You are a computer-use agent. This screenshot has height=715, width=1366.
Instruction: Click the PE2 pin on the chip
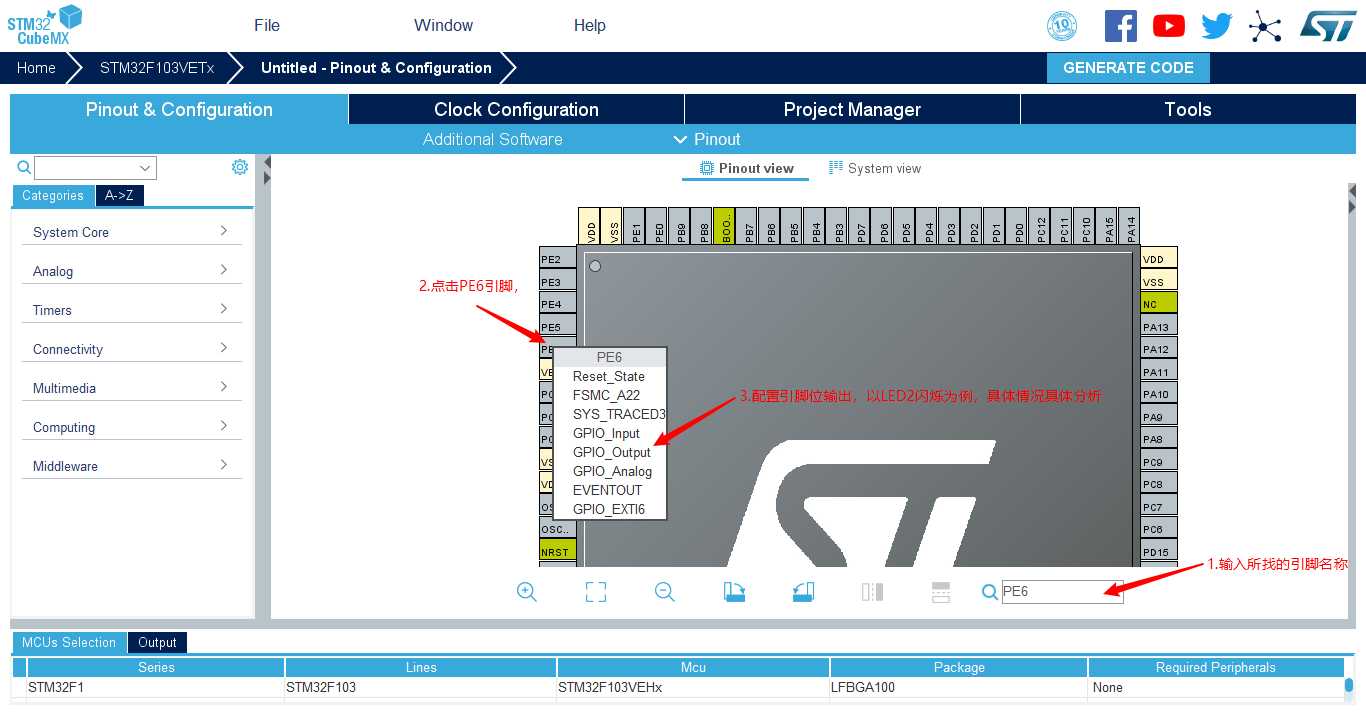558,259
